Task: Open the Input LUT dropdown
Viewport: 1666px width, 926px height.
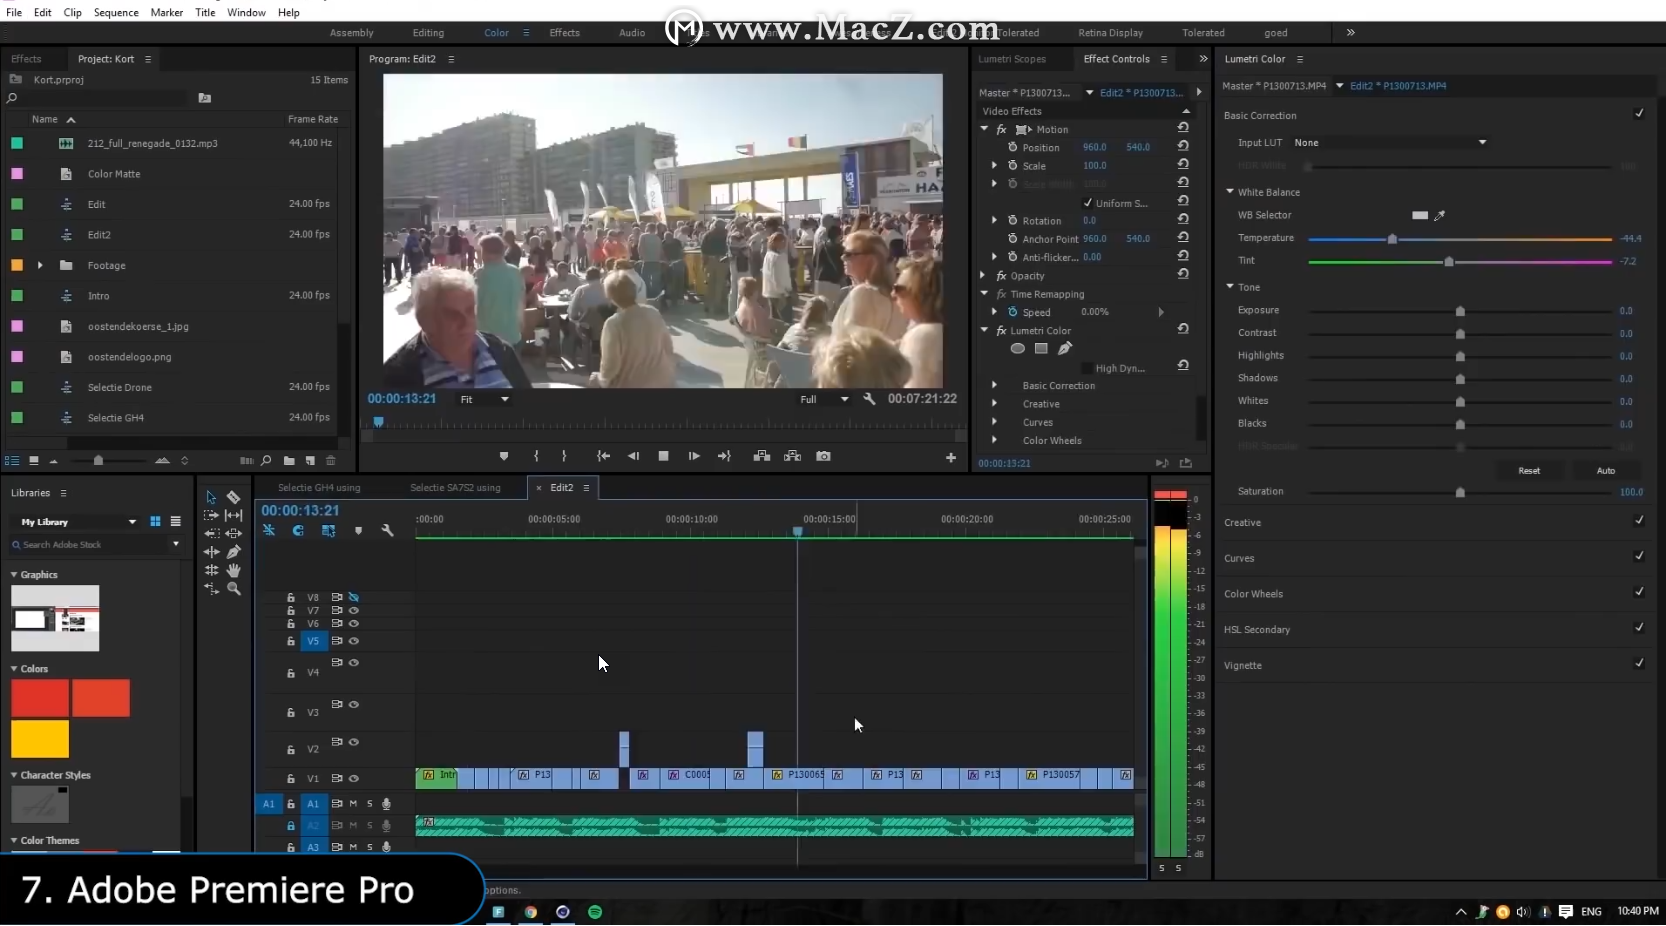Action: coord(1390,142)
